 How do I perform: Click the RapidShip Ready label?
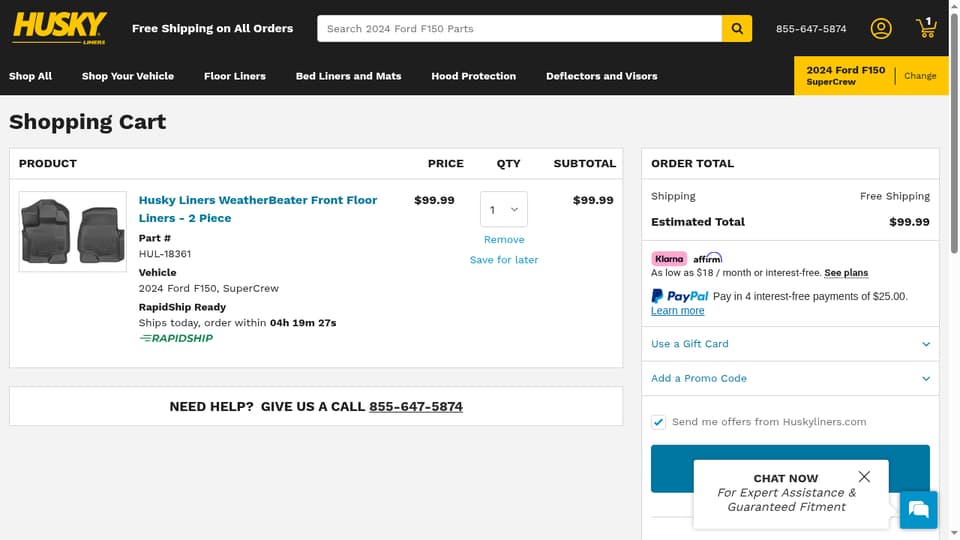pyautogui.click(x=182, y=307)
